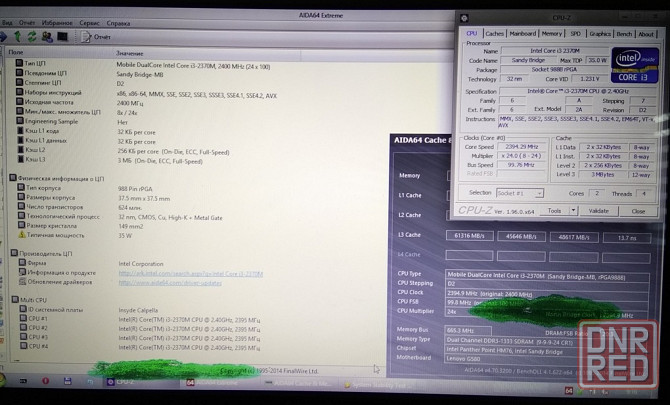670x405 pixels.
Task: Click the green Refresh arrows toolbar icon
Action: point(32,37)
